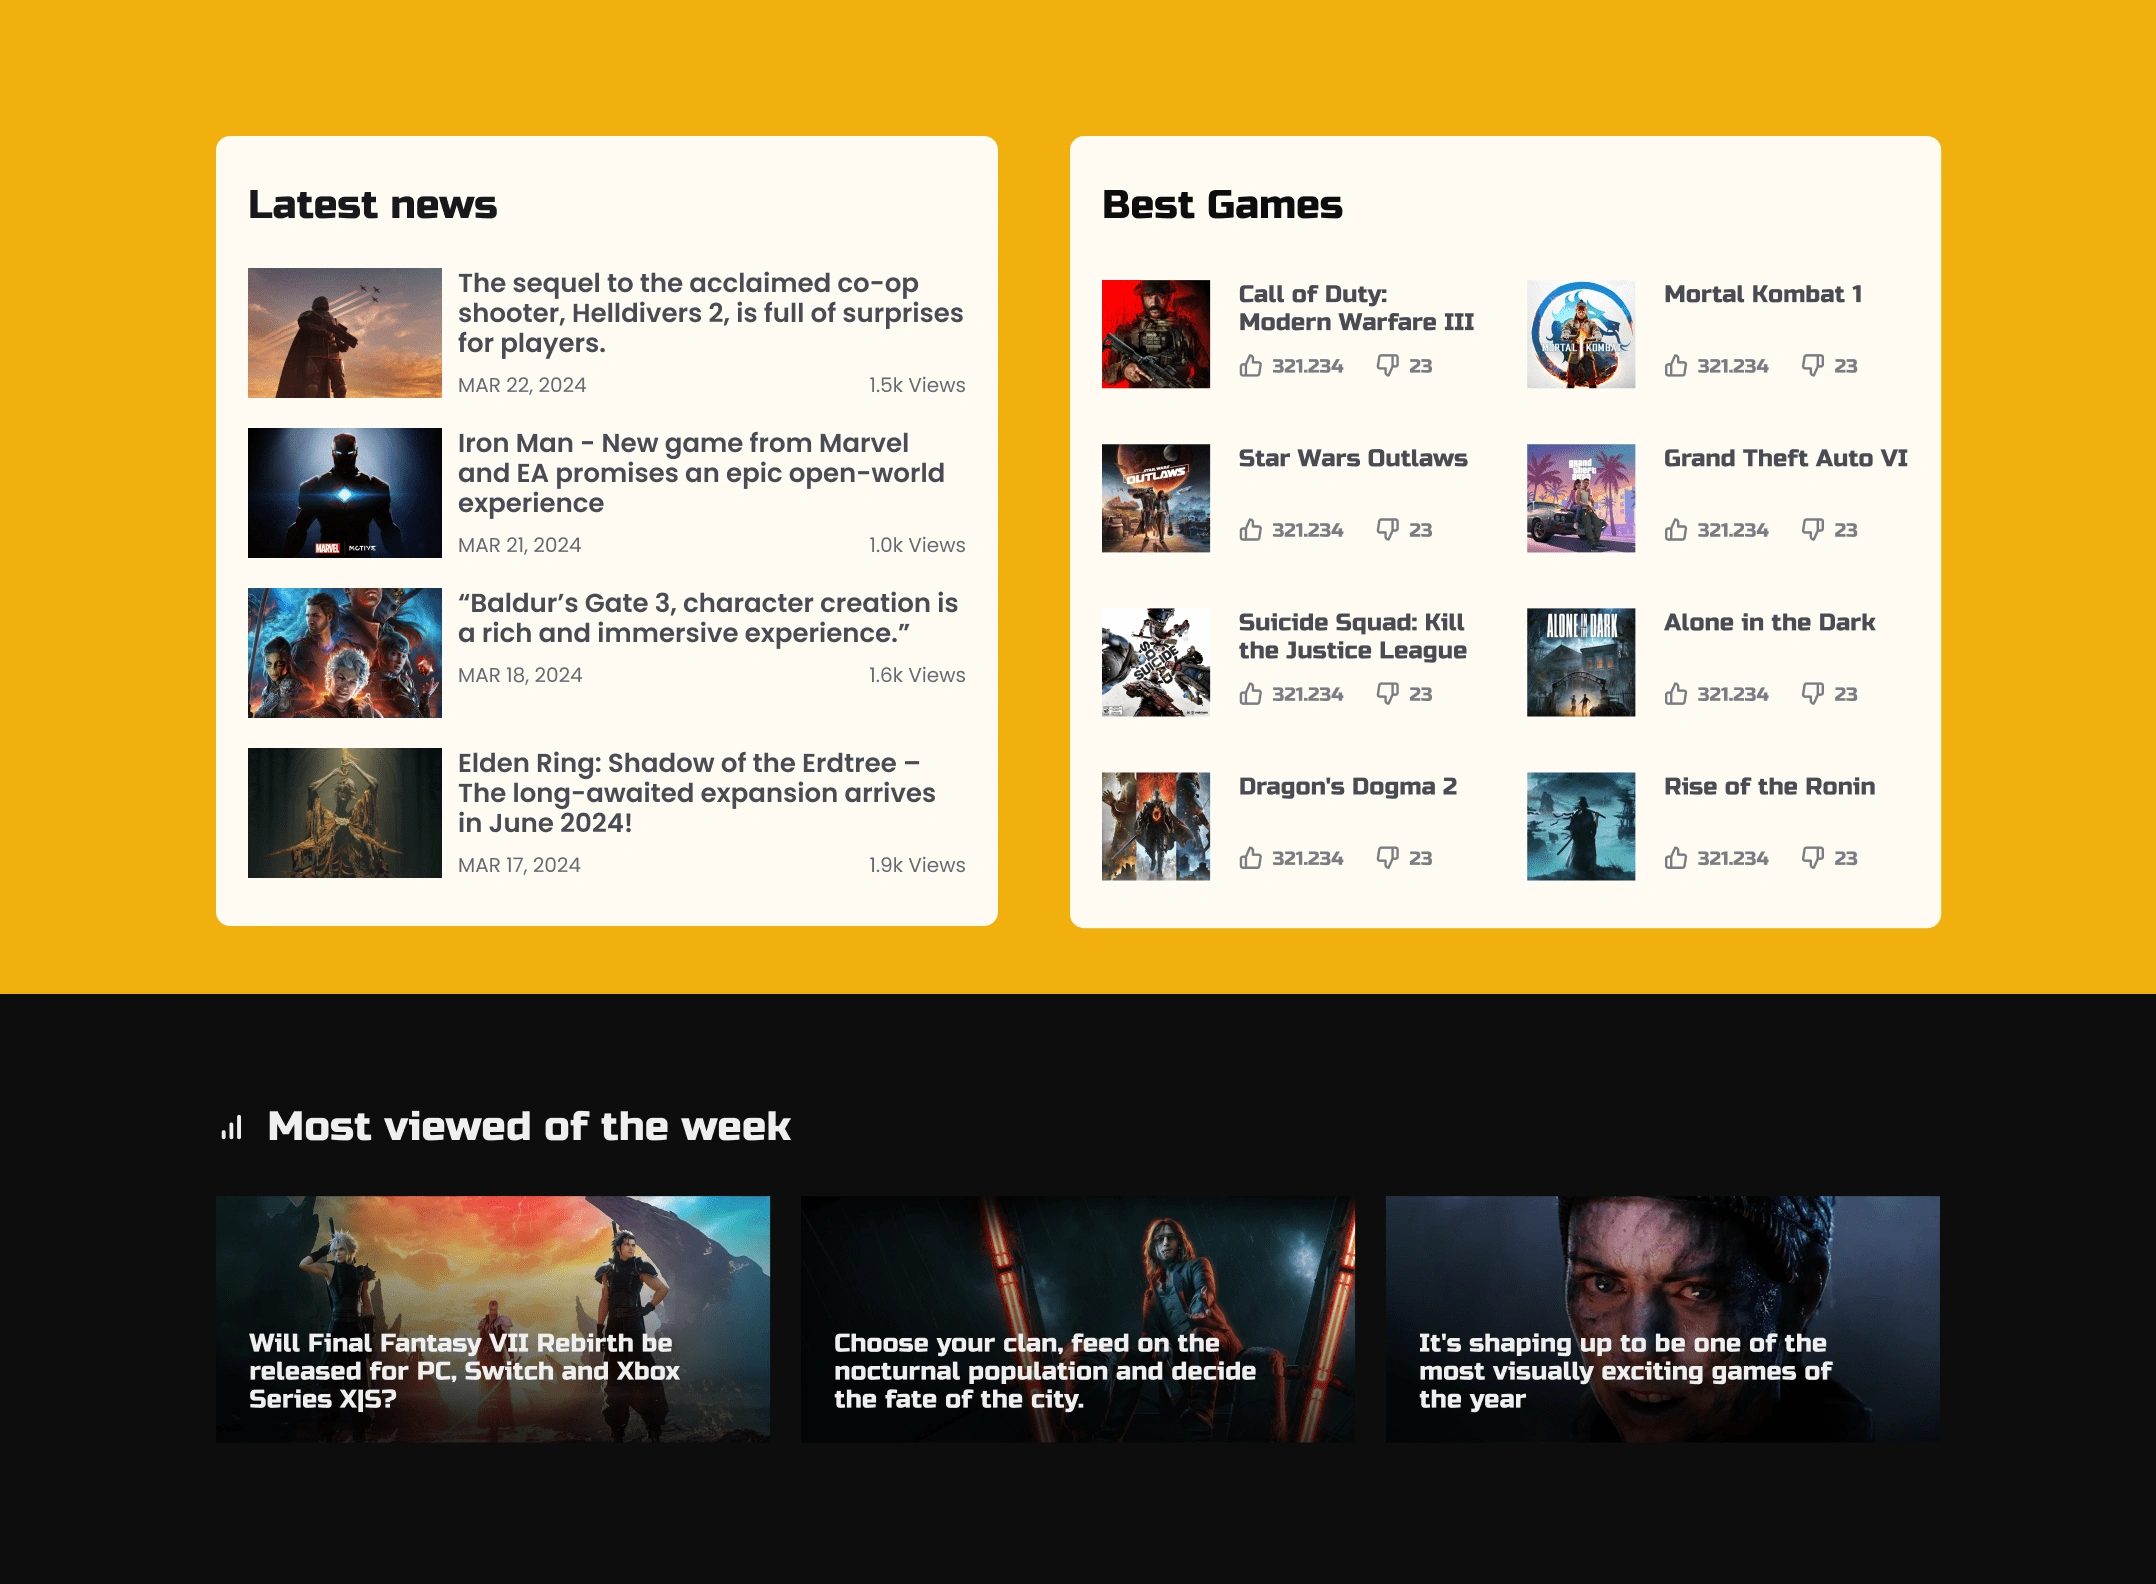Like Suicide Squad: Kill the Justice League
The image size is (2156, 1584).
(1250, 694)
